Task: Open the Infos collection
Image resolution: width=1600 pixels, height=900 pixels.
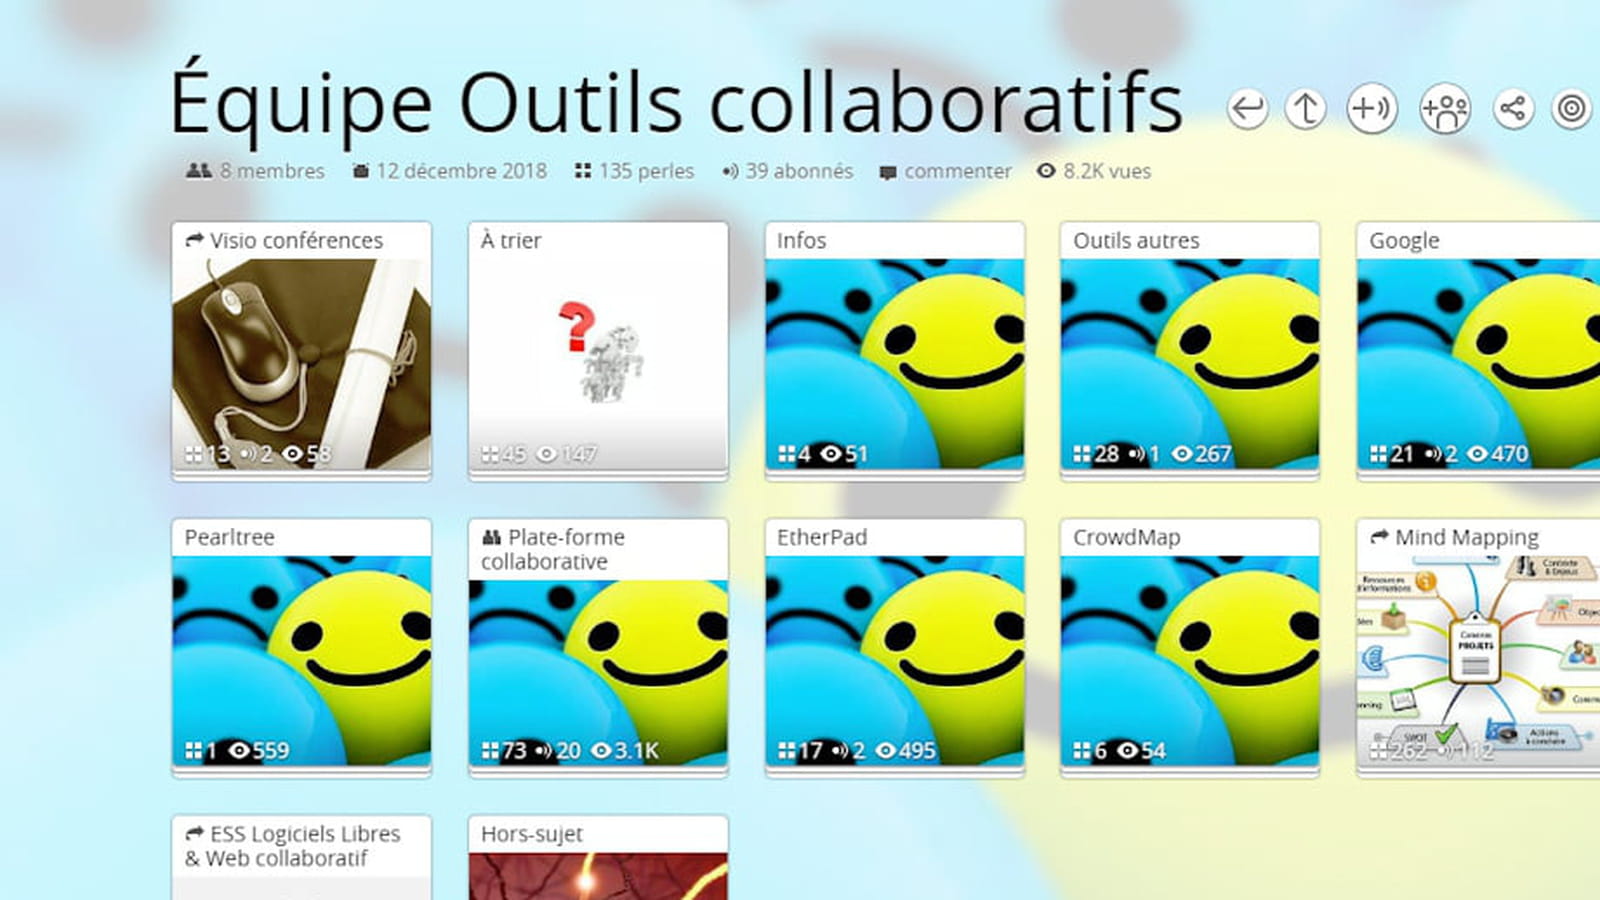Action: [x=895, y=351]
